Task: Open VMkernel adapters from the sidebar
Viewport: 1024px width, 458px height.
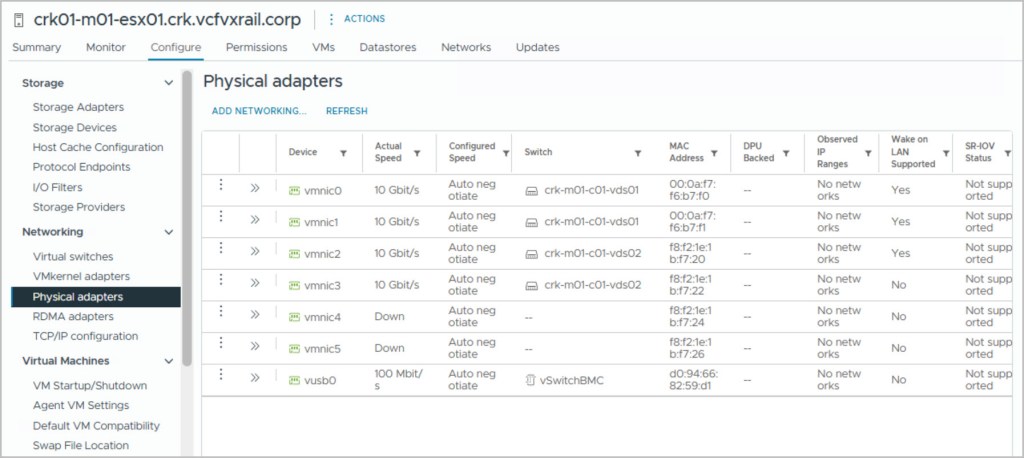Action: tap(81, 276)
